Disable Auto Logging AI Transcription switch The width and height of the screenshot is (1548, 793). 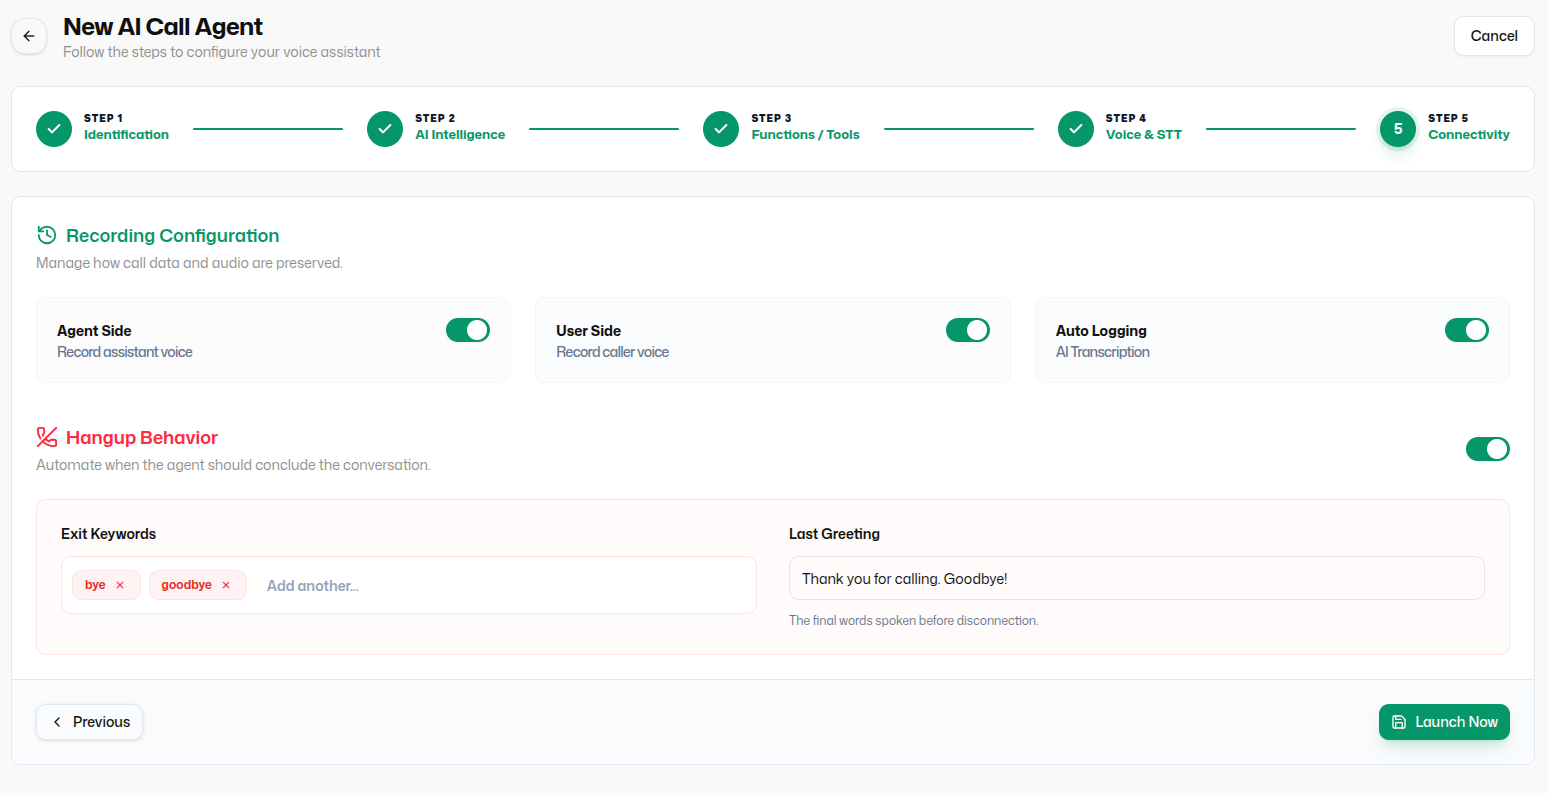[x=1467, y=330]
